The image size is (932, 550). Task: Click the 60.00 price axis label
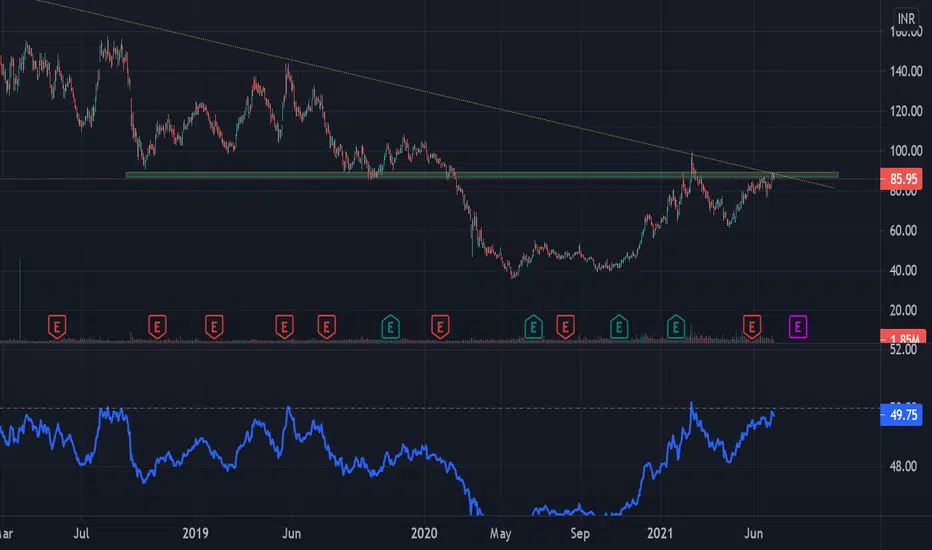point(903,231)
